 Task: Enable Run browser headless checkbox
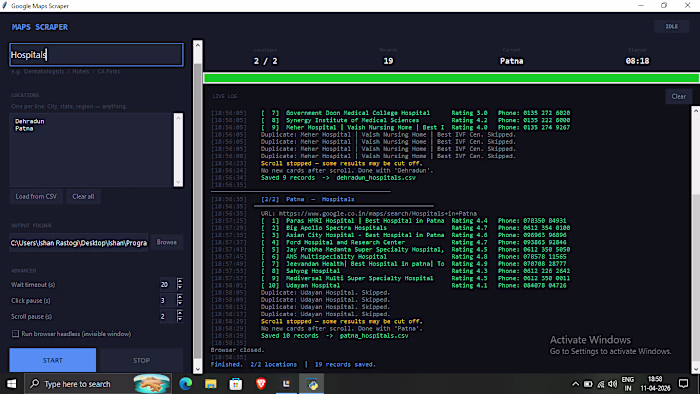(x=15, y=334)
